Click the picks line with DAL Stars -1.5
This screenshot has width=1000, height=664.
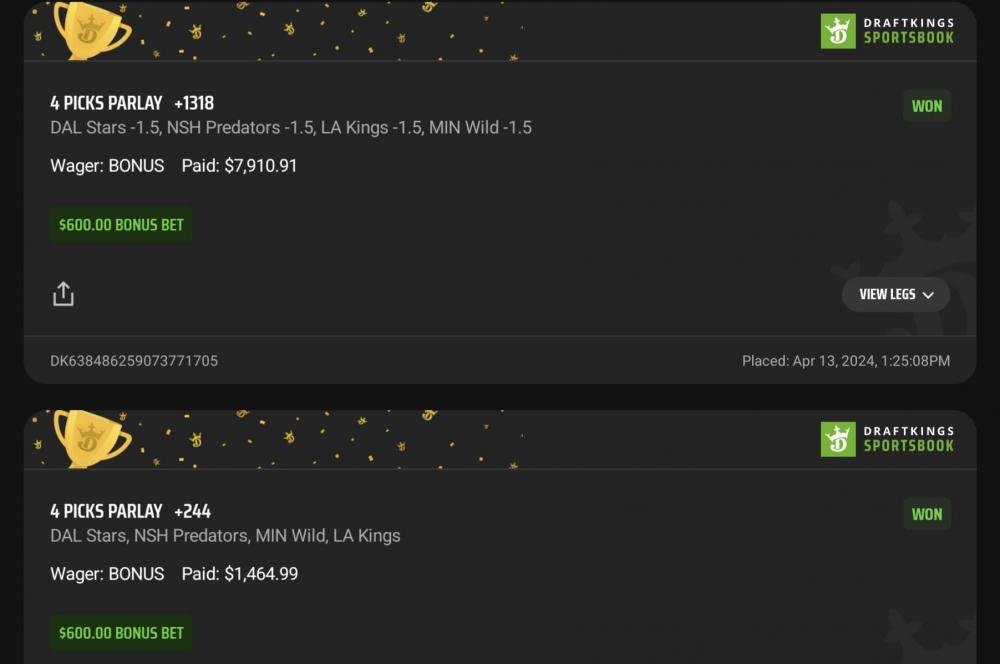pos(291,128)
